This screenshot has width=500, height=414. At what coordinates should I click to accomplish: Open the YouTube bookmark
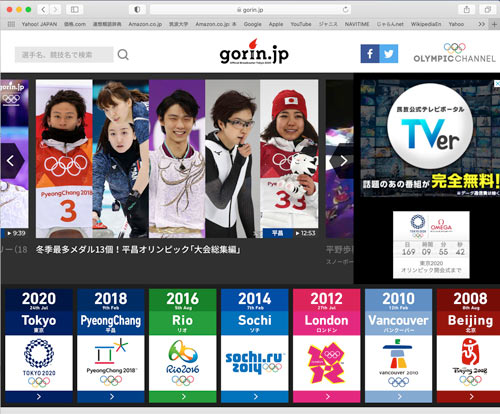tap(301, 24)
